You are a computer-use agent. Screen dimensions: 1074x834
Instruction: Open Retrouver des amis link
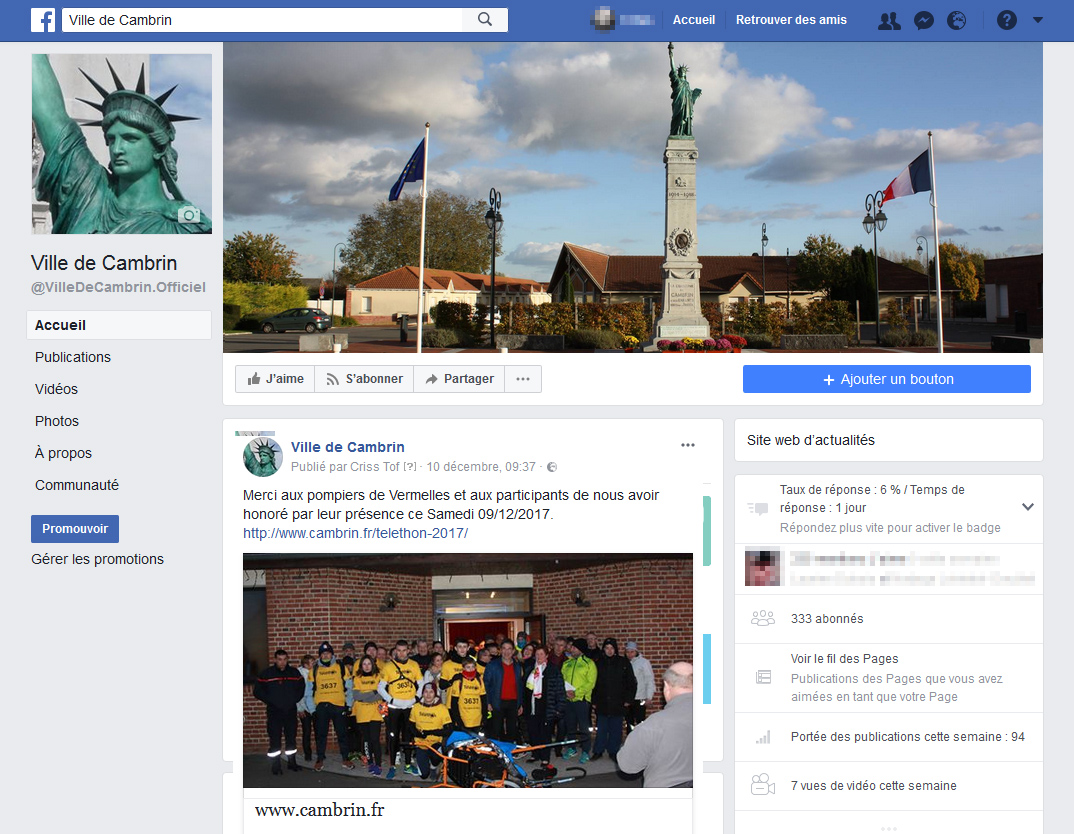(x=791, y=20)
